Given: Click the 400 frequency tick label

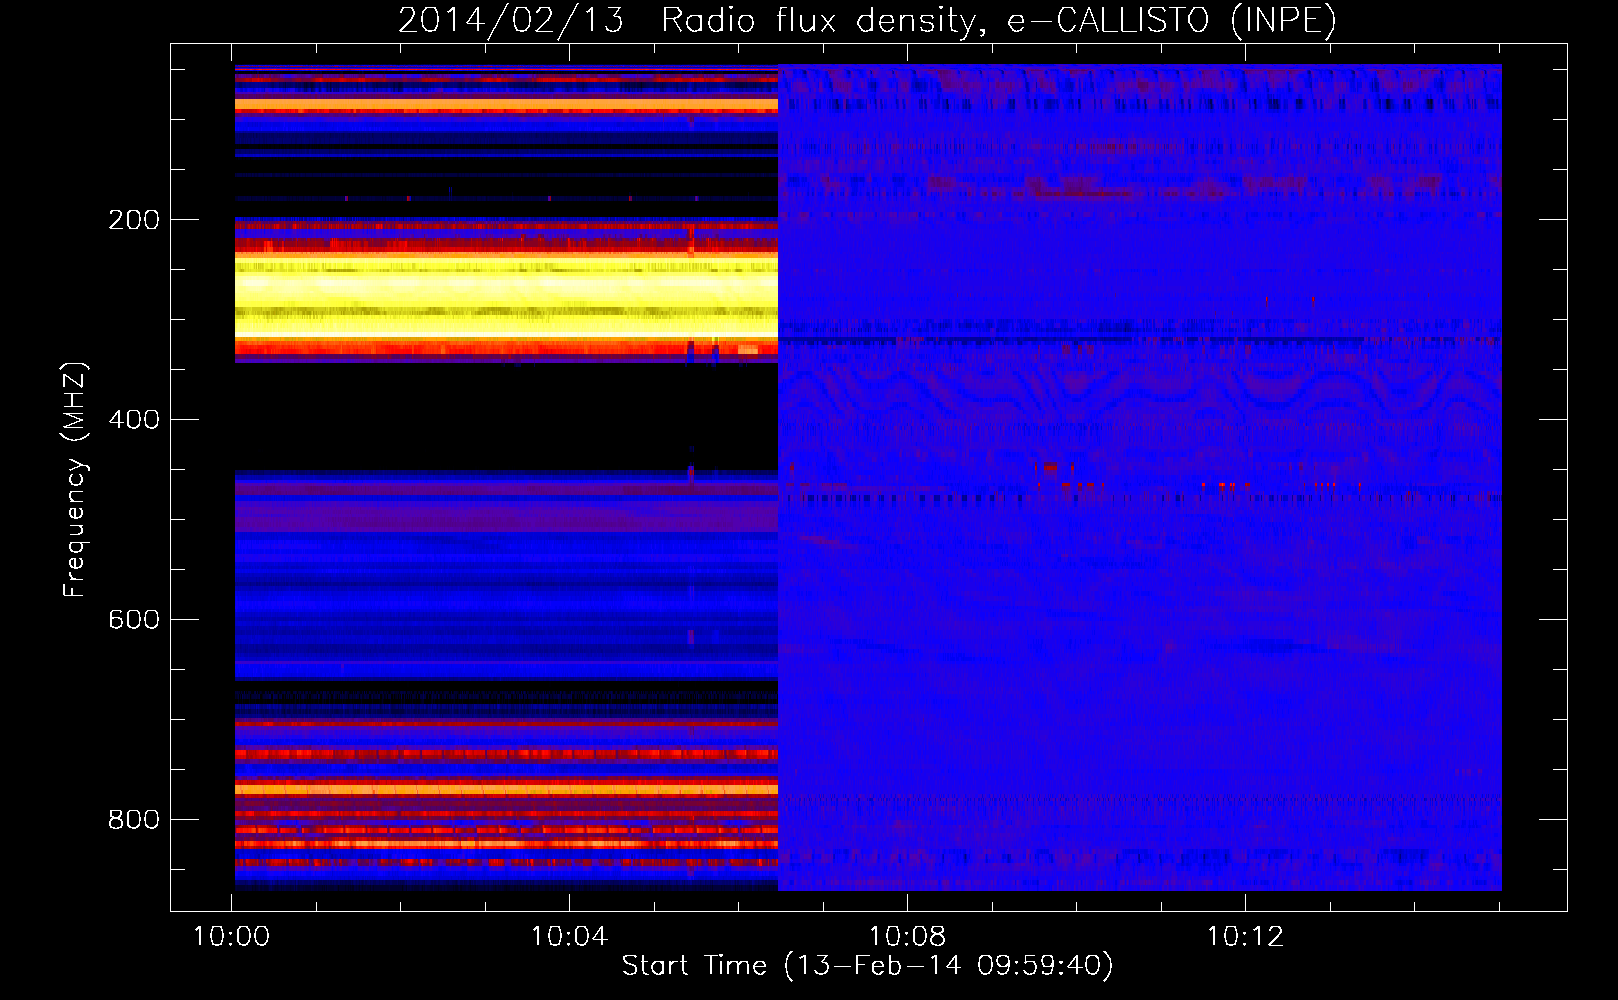Looking at the screenshot, I should [134, 420].
